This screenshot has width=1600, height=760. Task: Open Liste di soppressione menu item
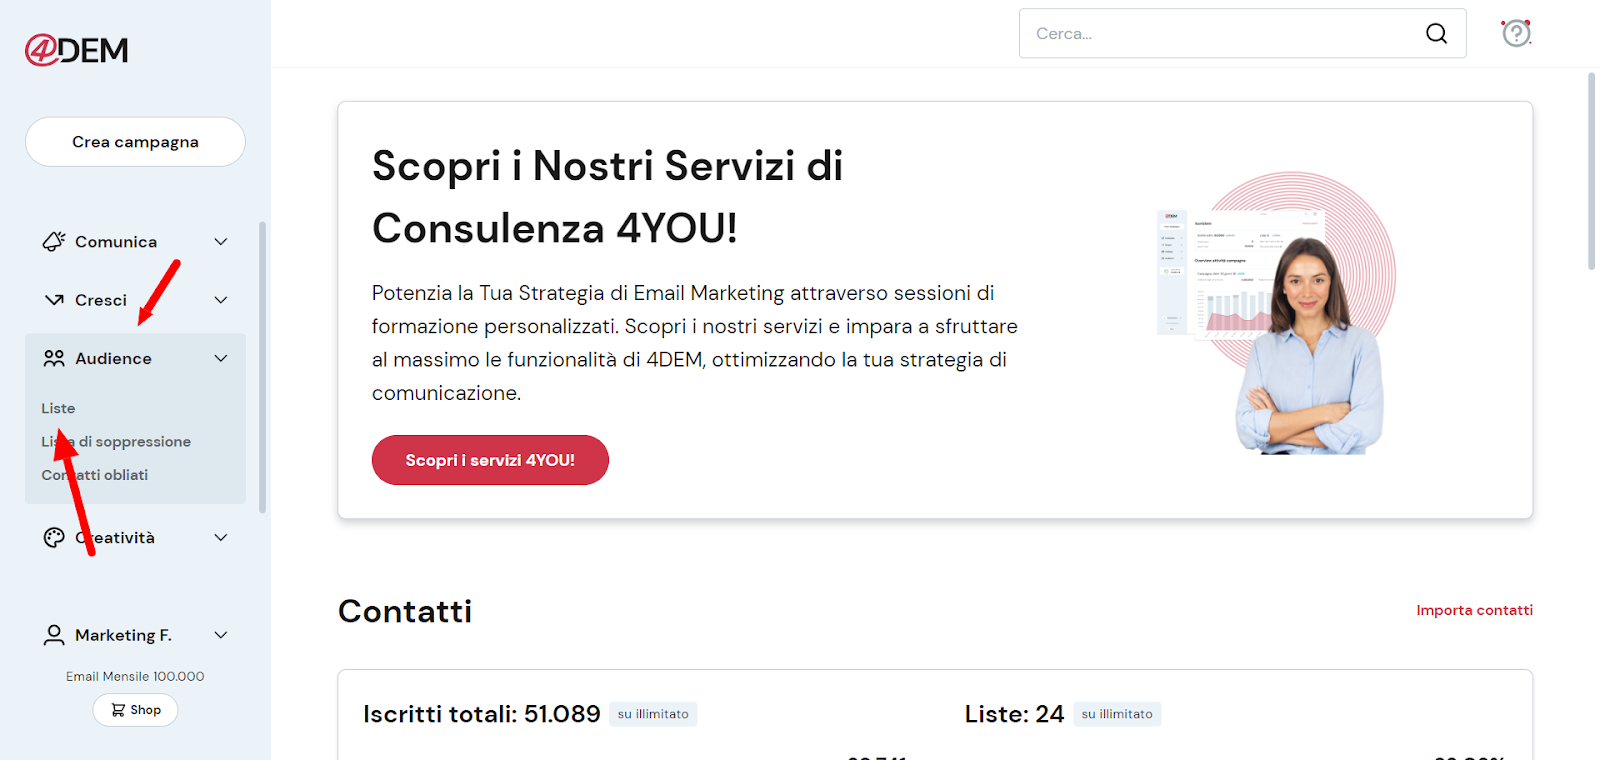tap(116, 442)
